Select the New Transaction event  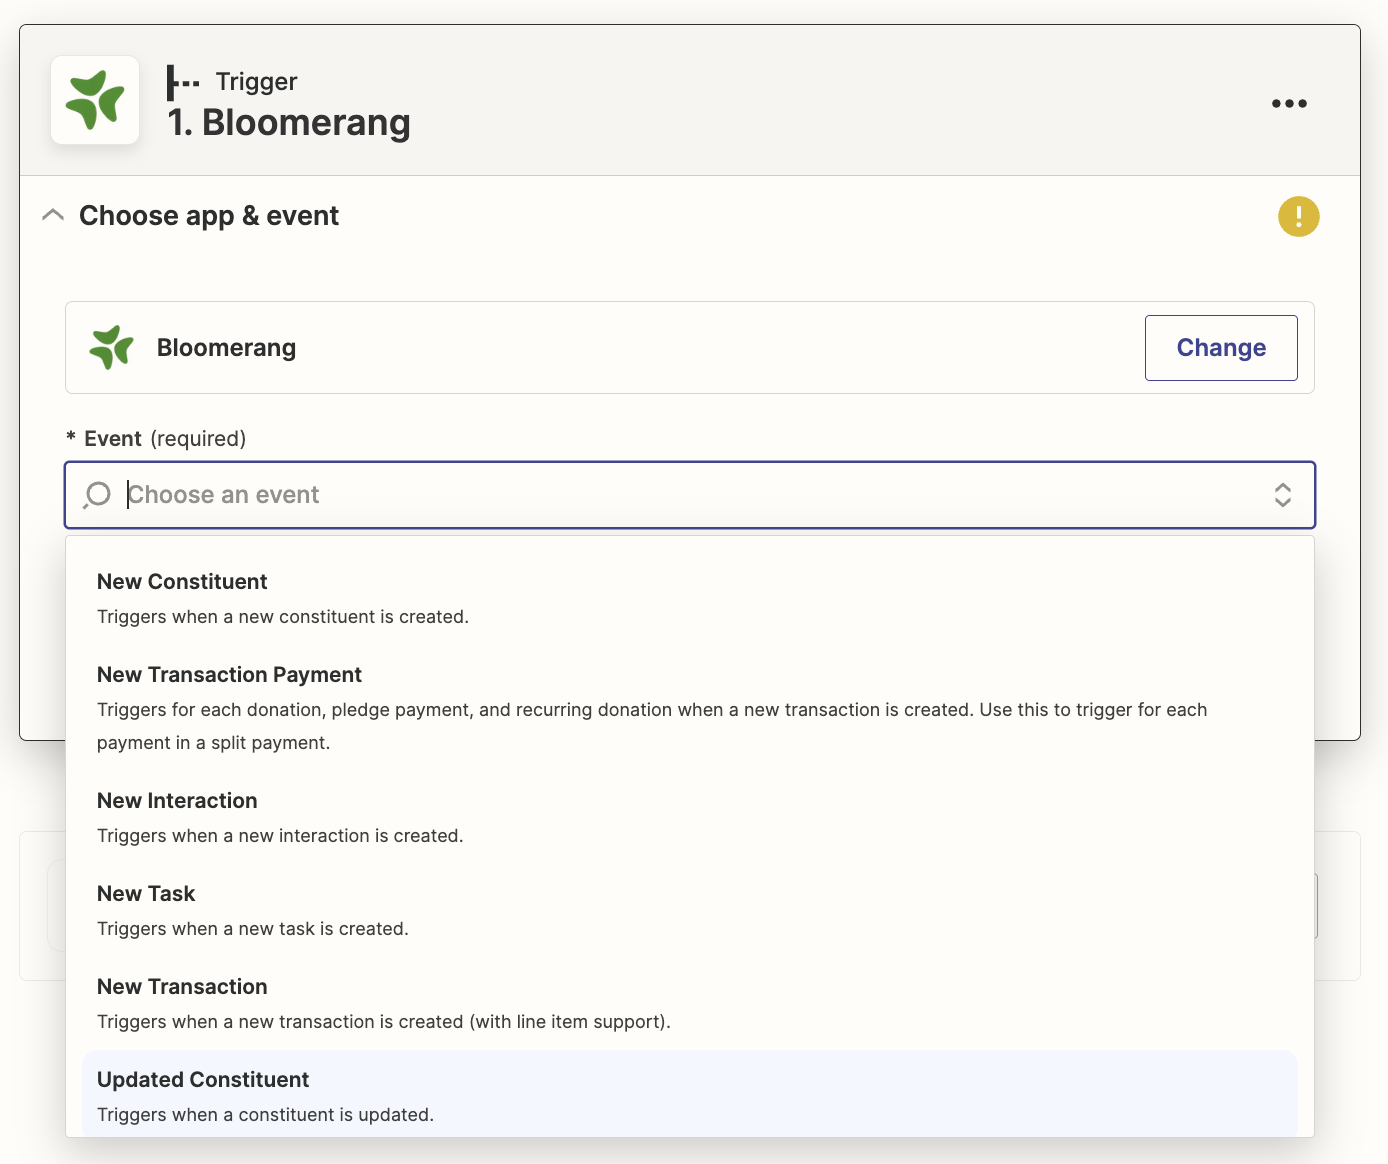click(690, 1003)
